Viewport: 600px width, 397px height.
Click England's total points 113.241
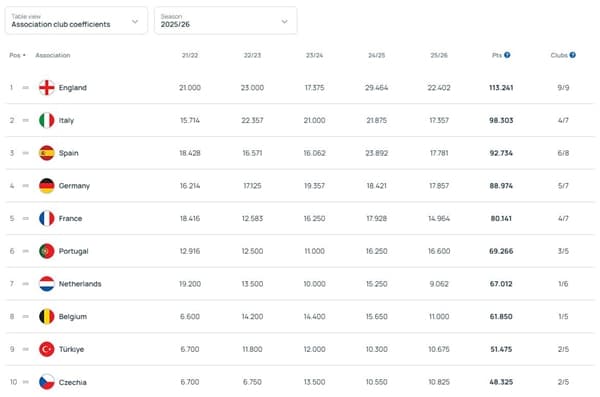[x=501, y=88]
